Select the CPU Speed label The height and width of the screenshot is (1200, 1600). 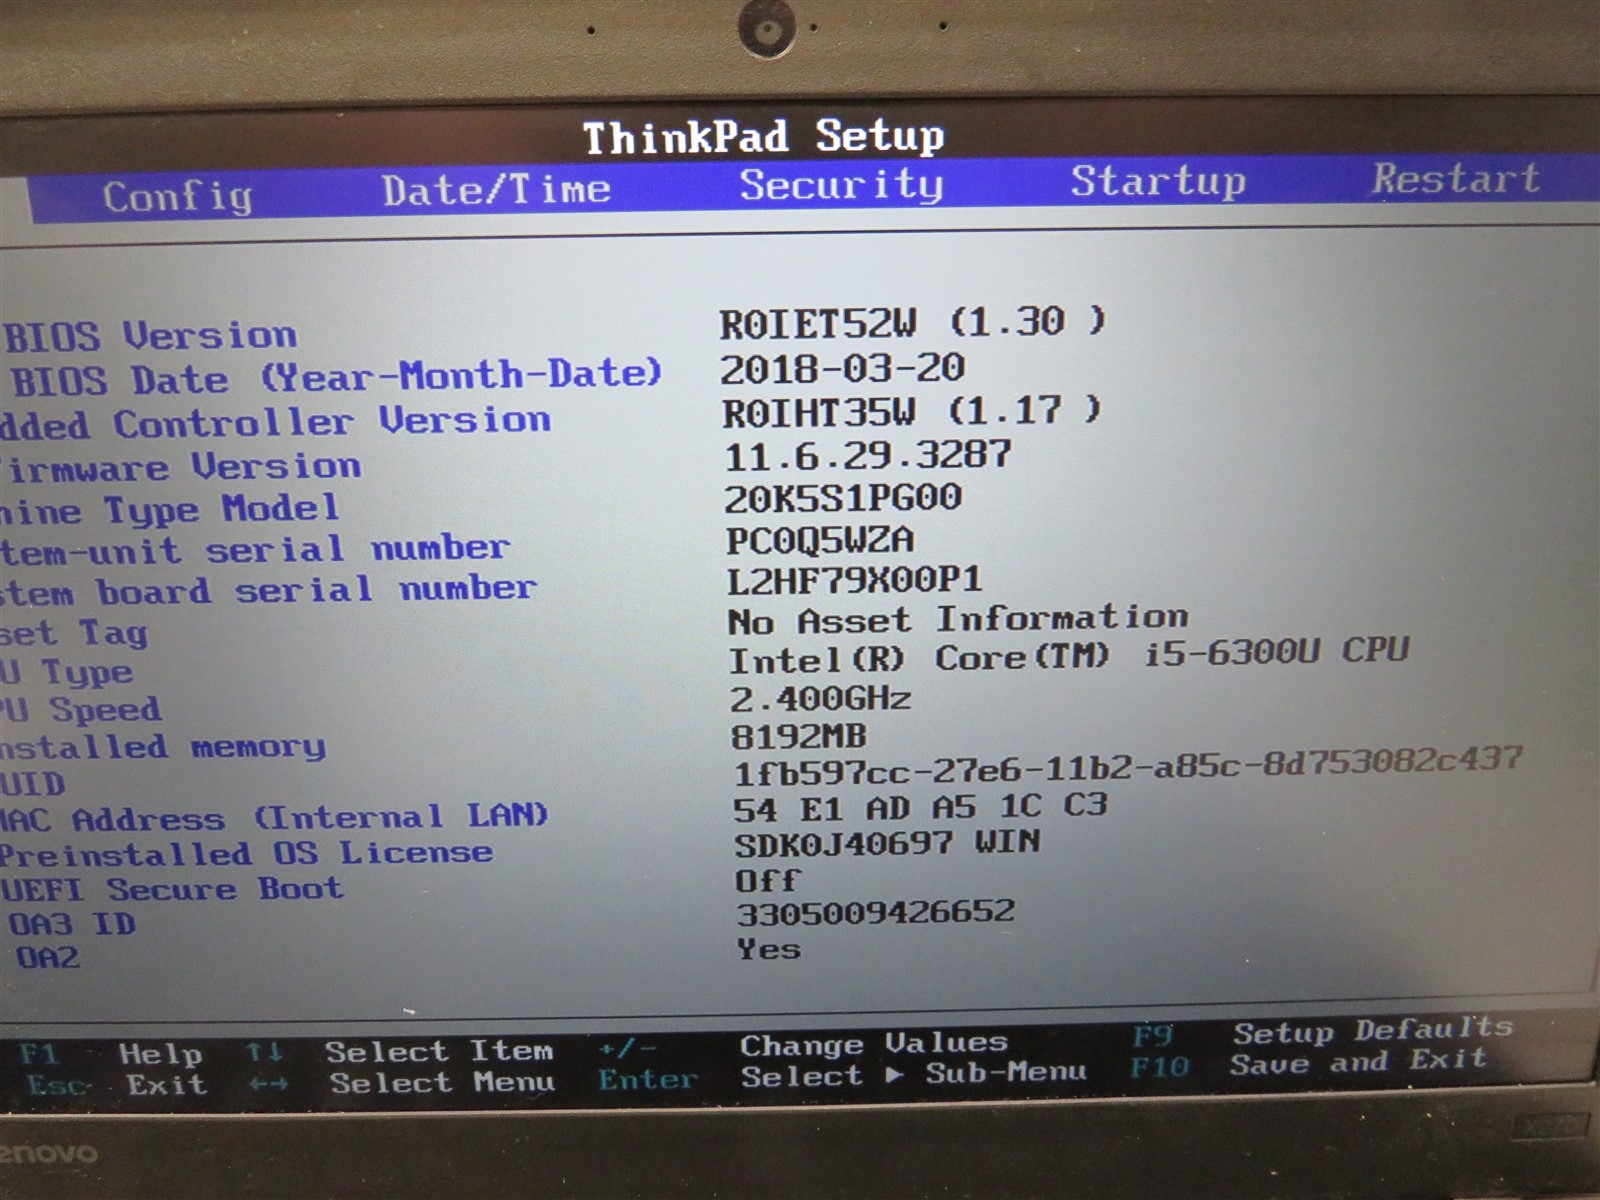tap(80, 710)
